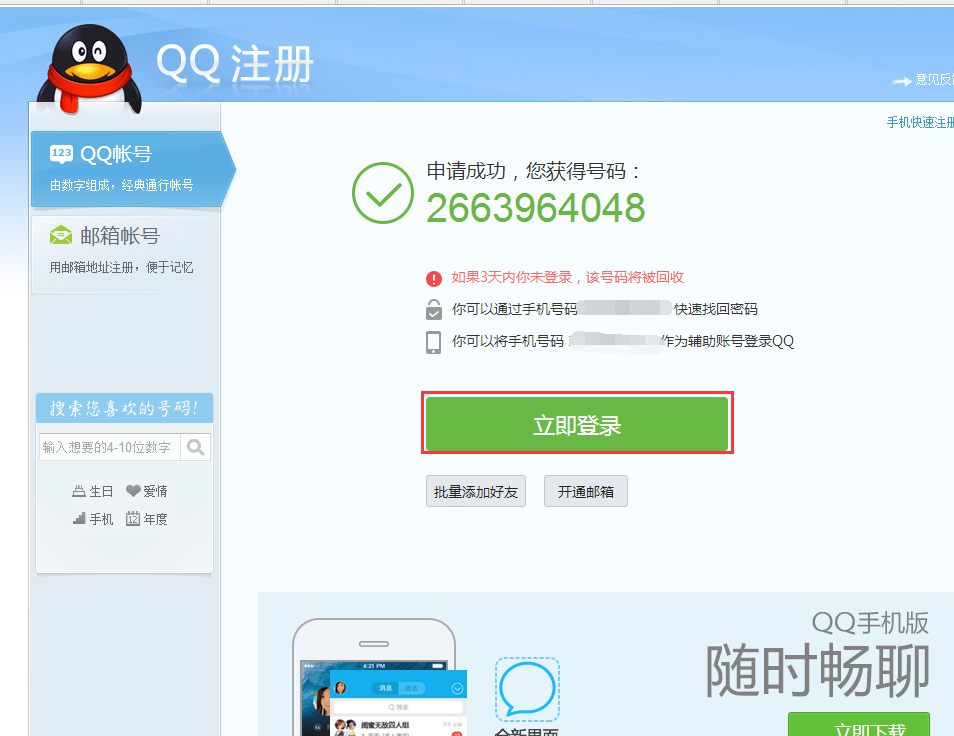Click the phone icon beside 辅助账号 text

pos(433,342)
